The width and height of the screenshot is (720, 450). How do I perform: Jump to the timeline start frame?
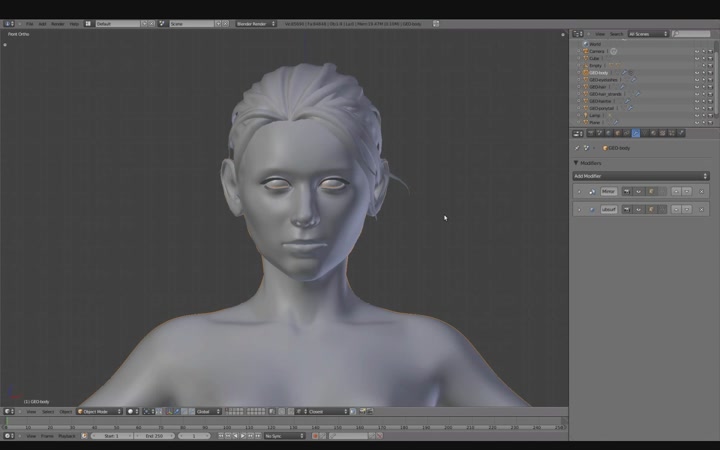pyautogui.click(x=221, y=436)
